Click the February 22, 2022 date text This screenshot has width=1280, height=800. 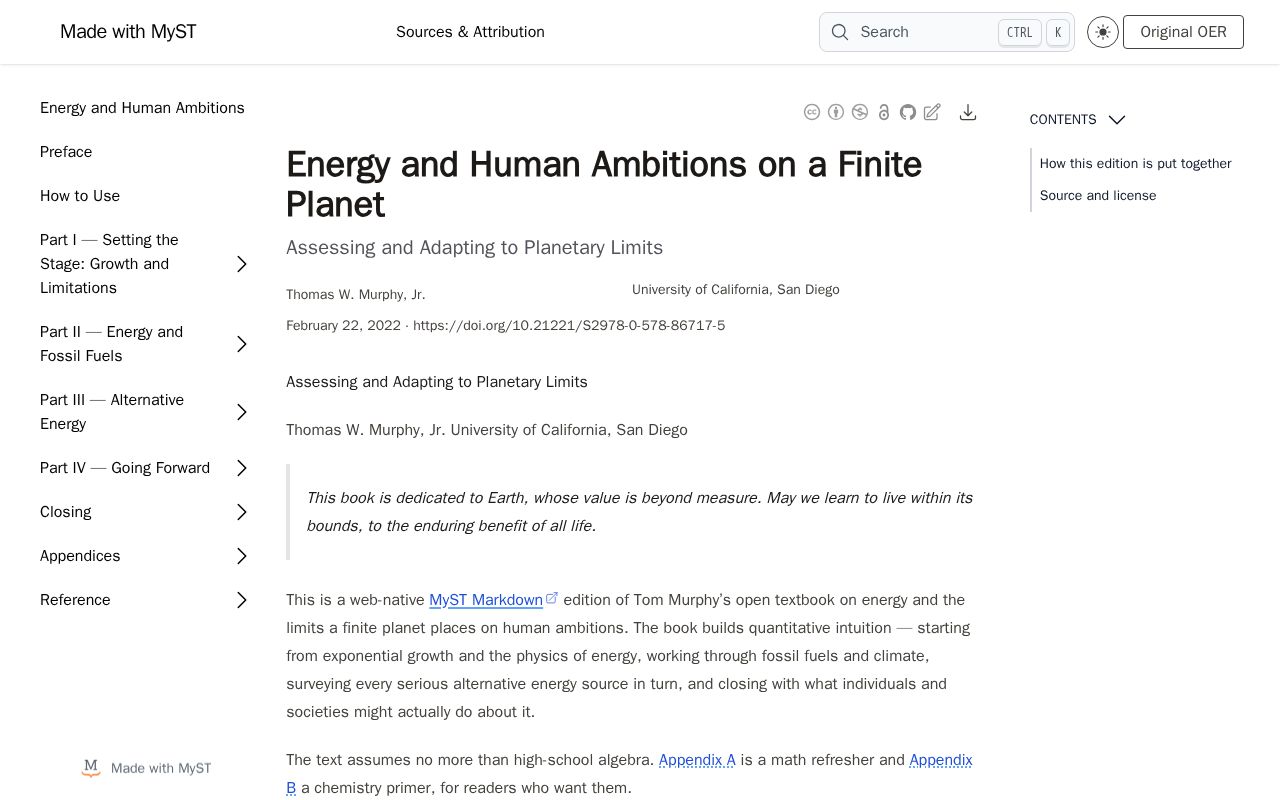point(343,326)
